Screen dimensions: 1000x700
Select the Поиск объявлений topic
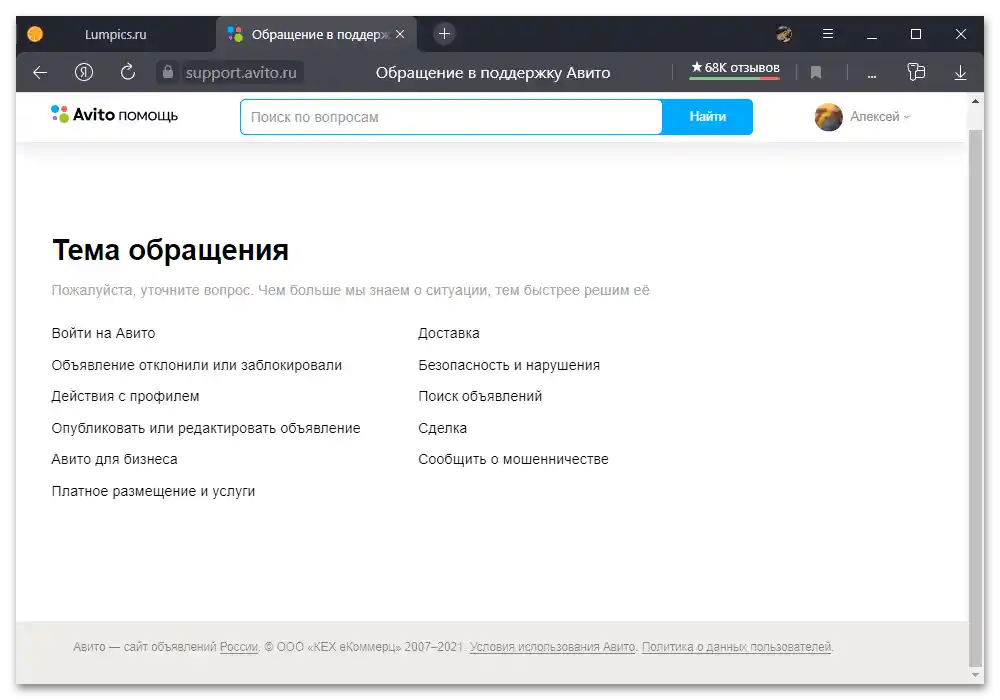click(480, 397)
